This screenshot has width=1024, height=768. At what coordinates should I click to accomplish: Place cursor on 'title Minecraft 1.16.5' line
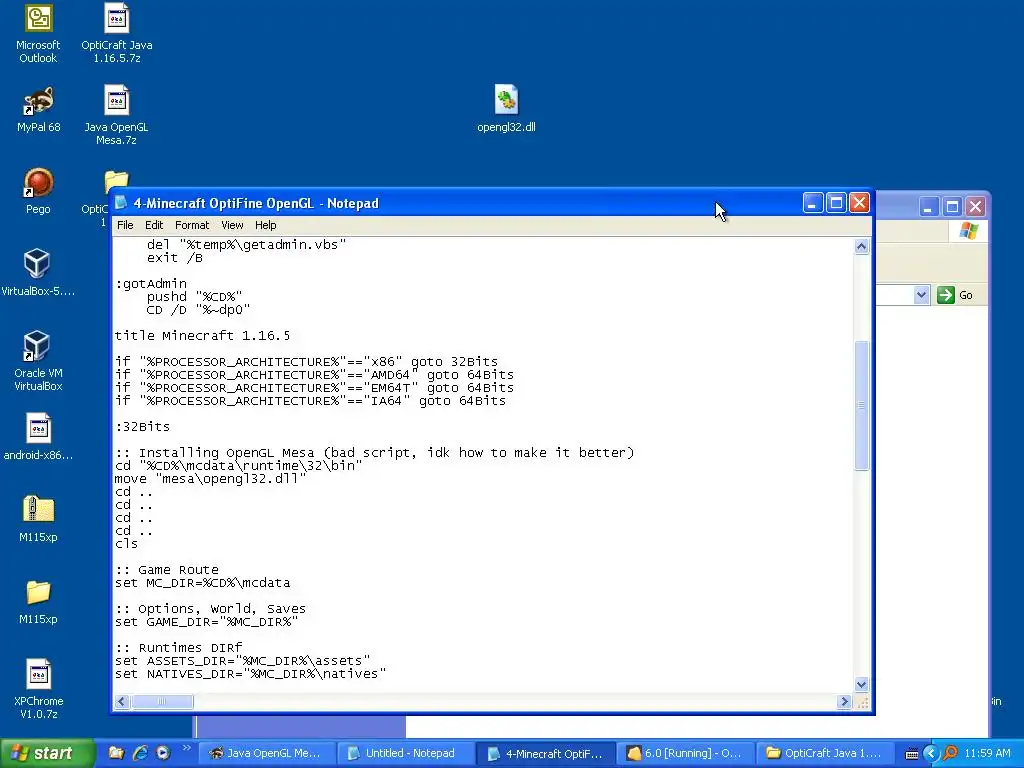pos(202,336)
